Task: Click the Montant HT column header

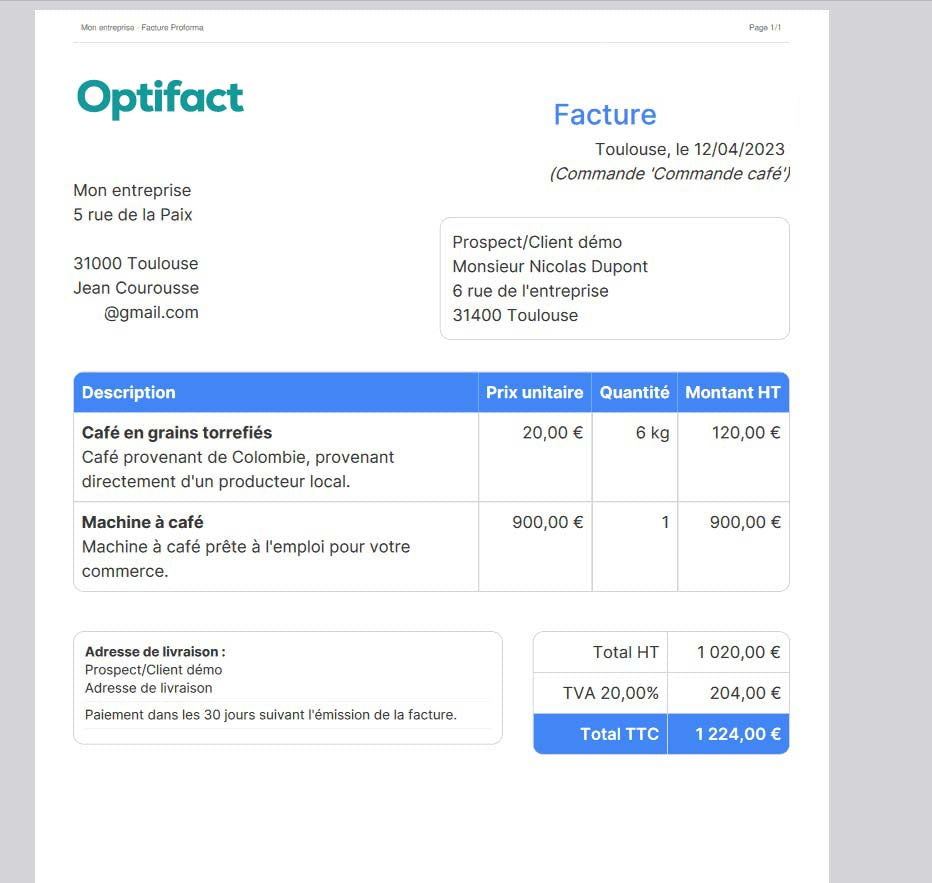Action: pyautogui.click(x=732, y=393)
